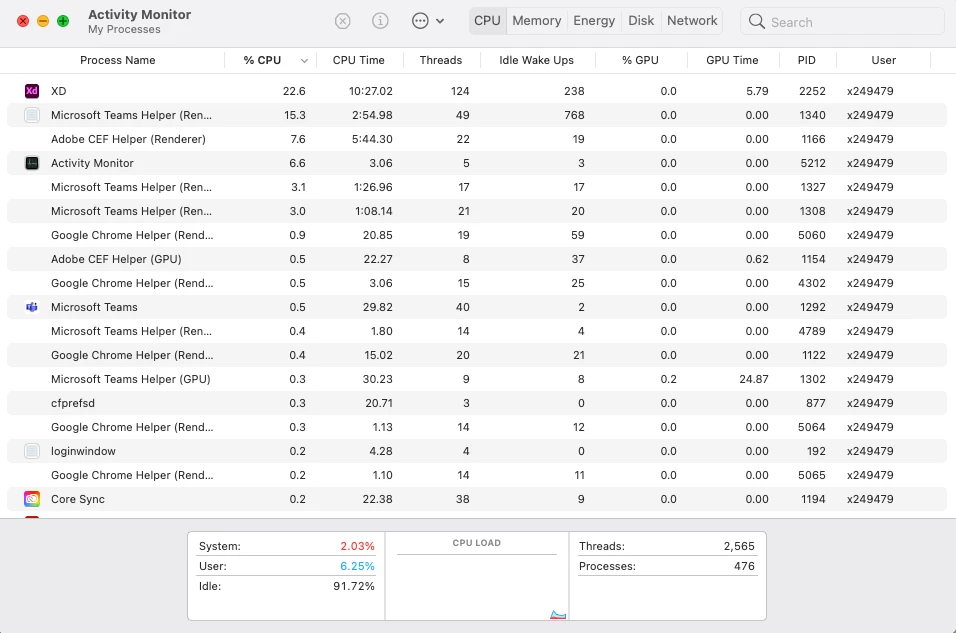956x633 pixels.
Task: Sort by Idle Wake Ups column header
Action: click(537, 60)
